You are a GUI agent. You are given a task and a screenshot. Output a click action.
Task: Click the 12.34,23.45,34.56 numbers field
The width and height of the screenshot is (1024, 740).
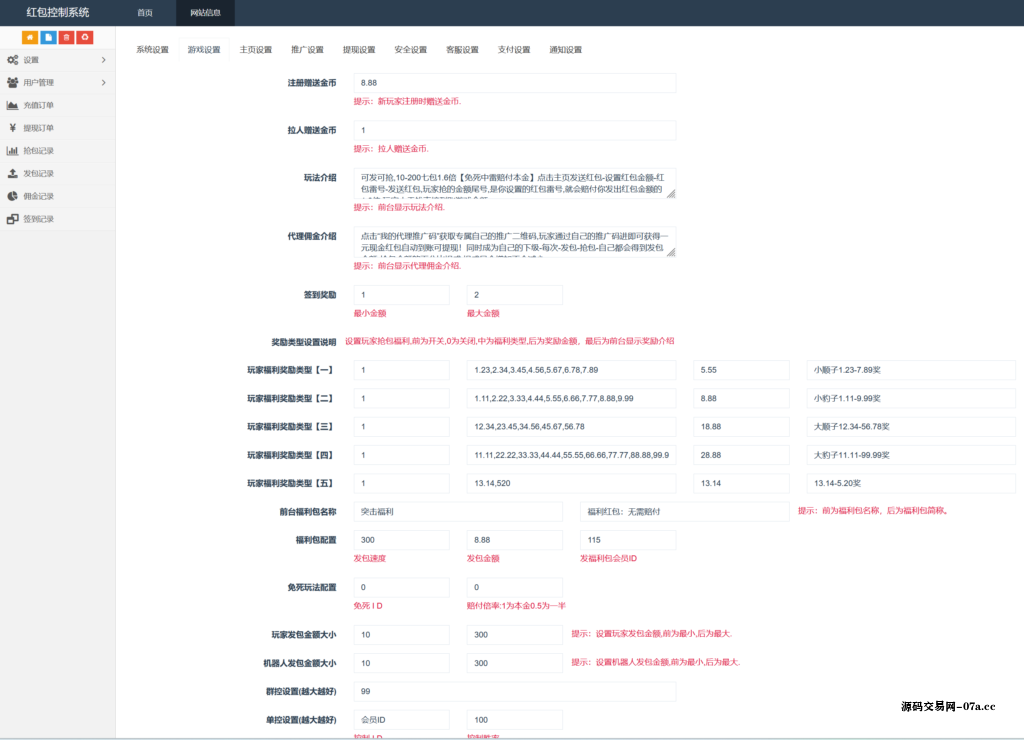coord(571,426)
